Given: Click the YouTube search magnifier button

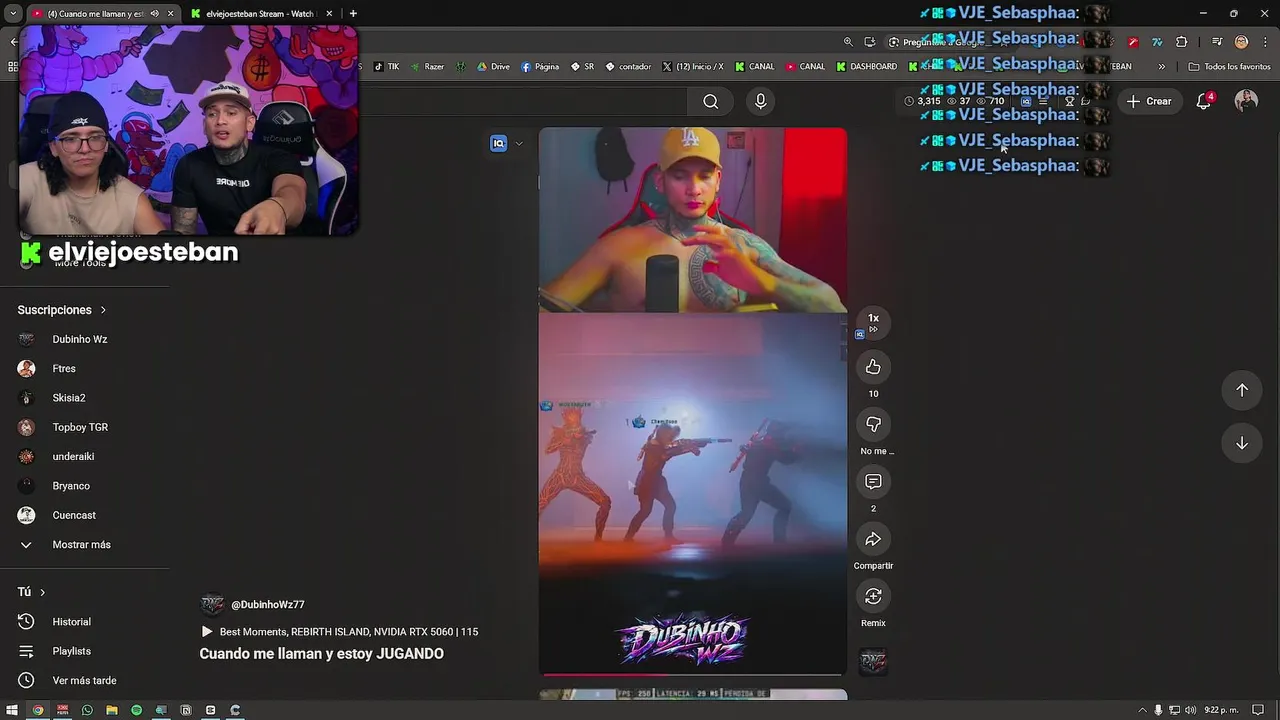Looking at the screenshot, I should click(x=710, y=101).
